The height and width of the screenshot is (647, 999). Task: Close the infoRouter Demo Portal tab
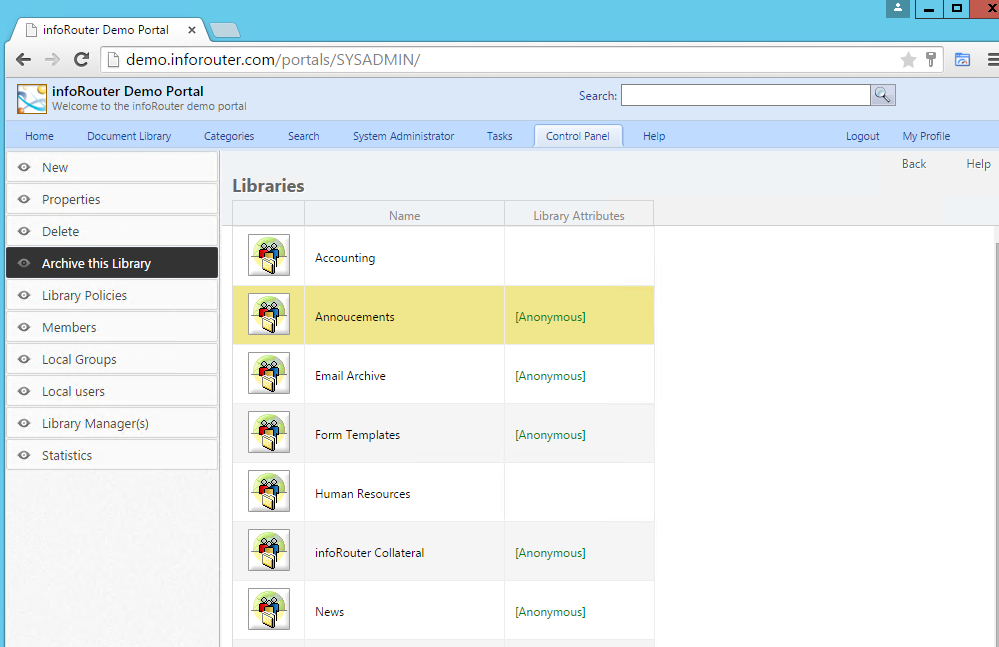(x=192, y=30)
